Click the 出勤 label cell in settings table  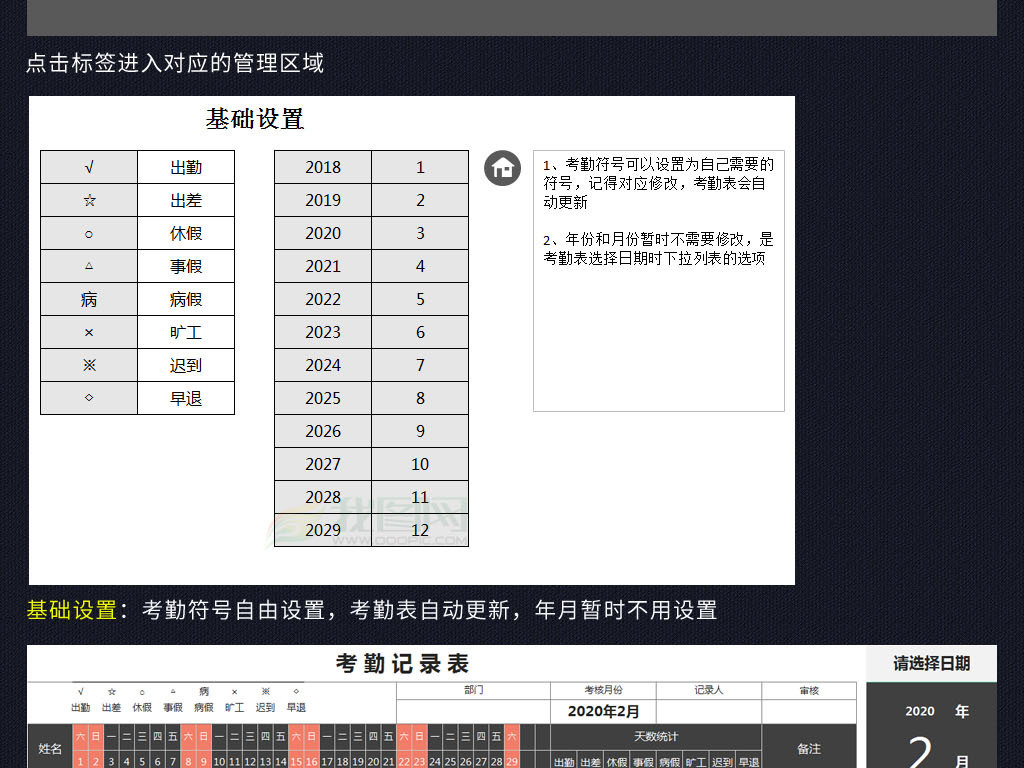click(x=186, y=167)
